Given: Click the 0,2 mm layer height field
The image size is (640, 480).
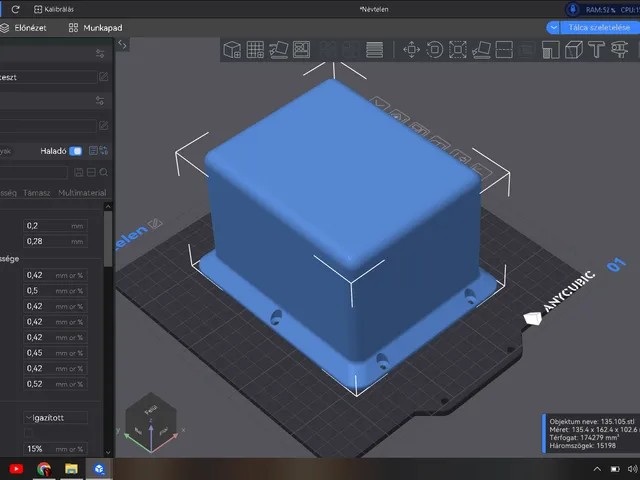Looking at the screenshot, I should [x=56, y=226].
